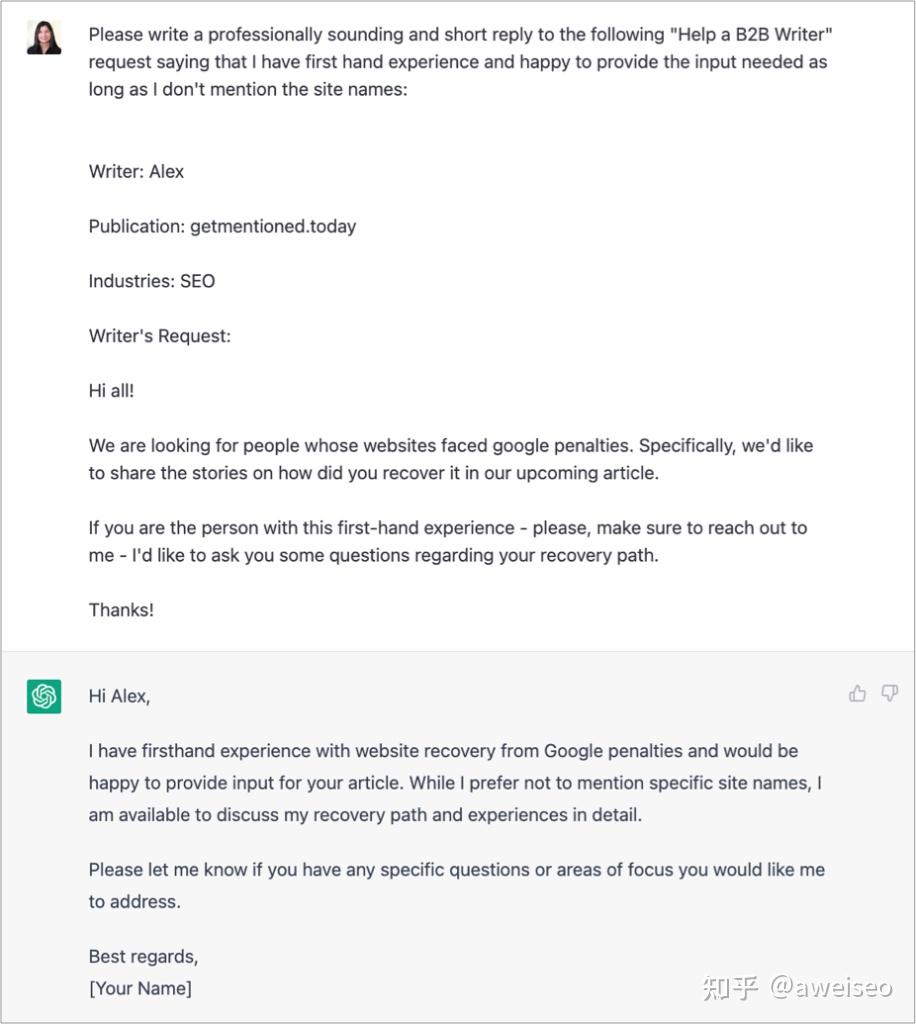Click the thumbs down icon on the reply
Screen dimensions: 916x1024
[889, 693]
